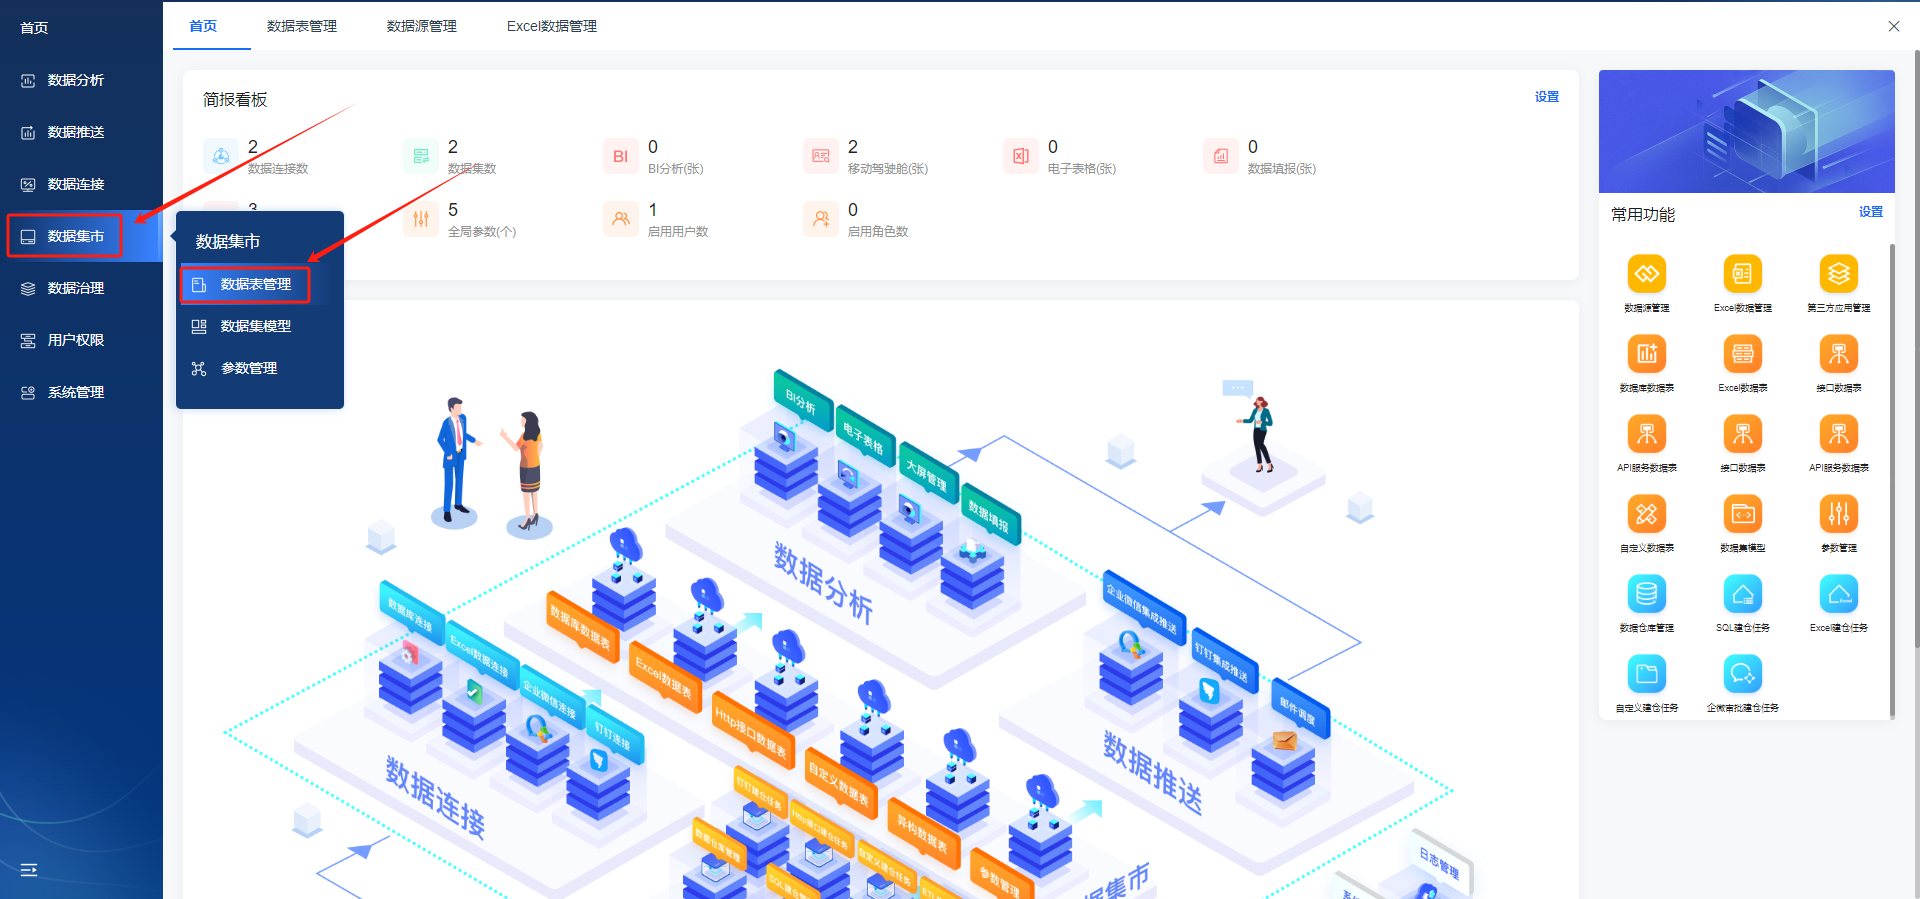This screenshot has width=1920, height=899.
Task: Open 数据仓库管理 shortcut icon
Action: pyautogui.click(x=1646, y=594)
